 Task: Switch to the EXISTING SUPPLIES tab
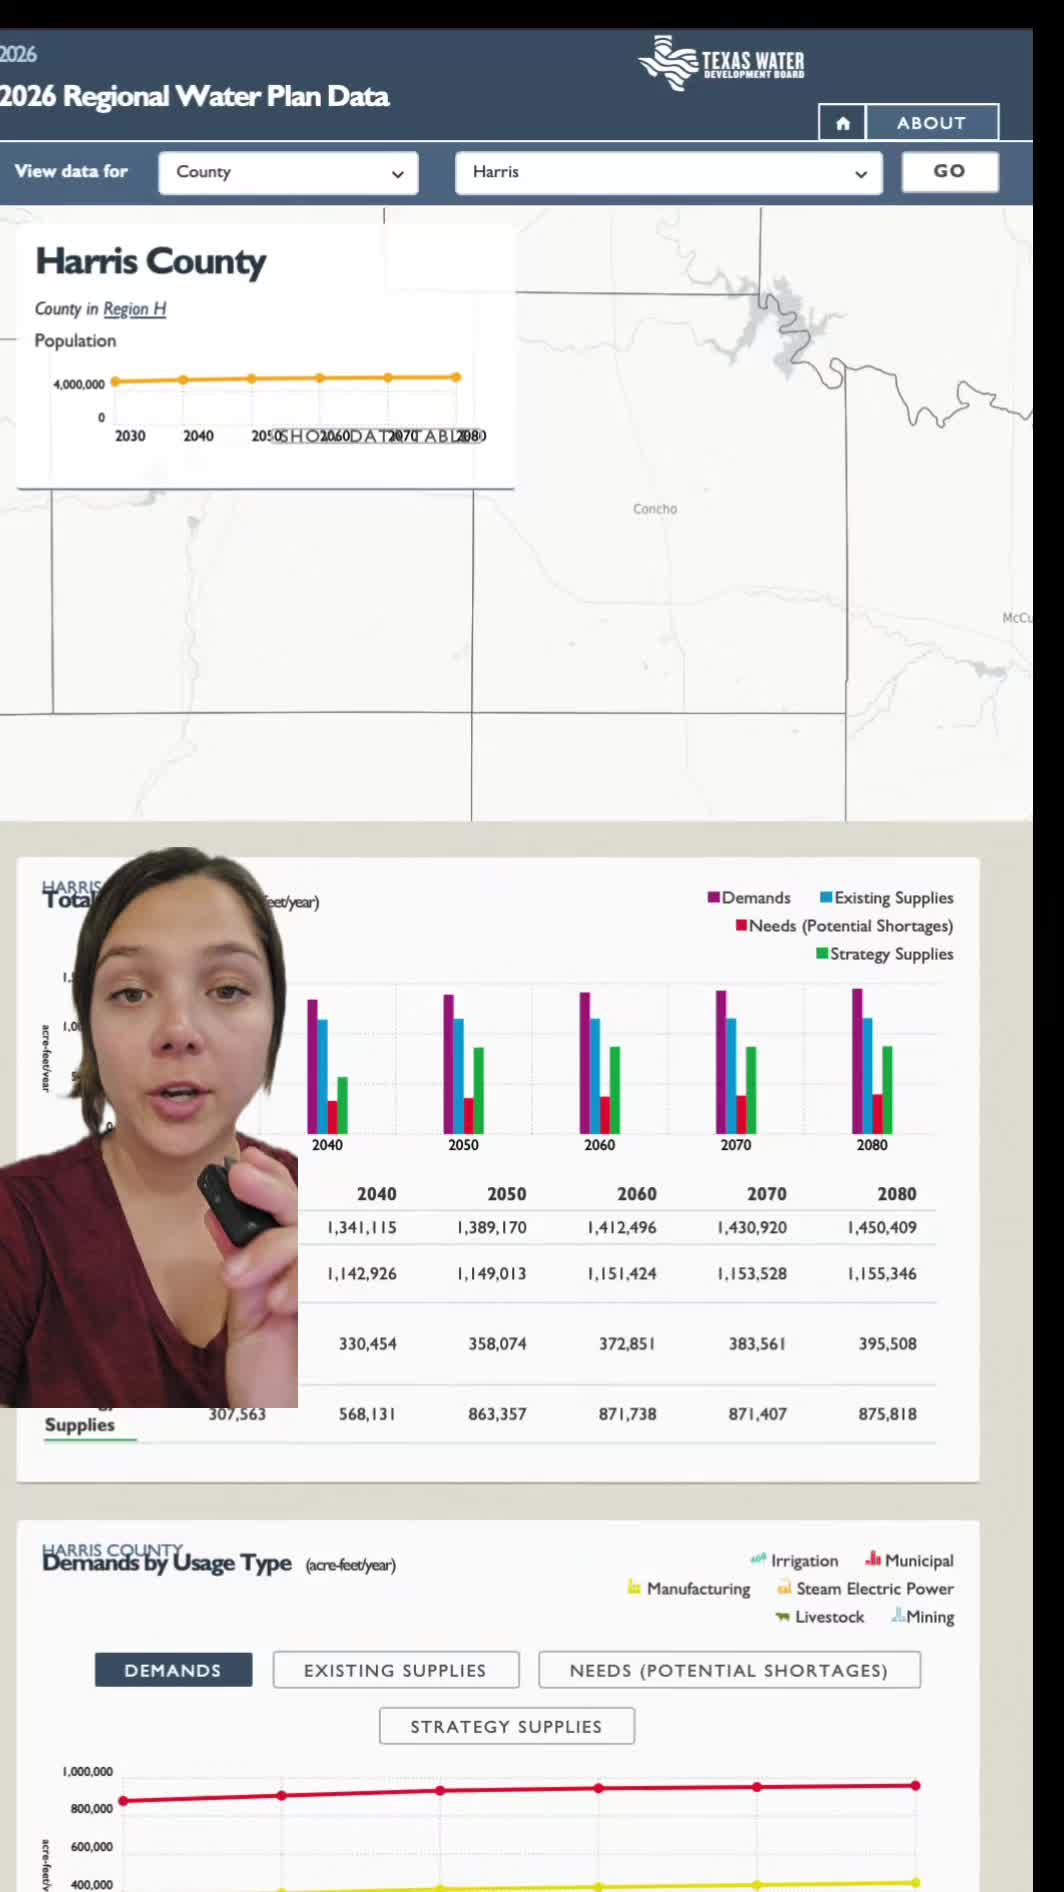[x=396, y=1670]
